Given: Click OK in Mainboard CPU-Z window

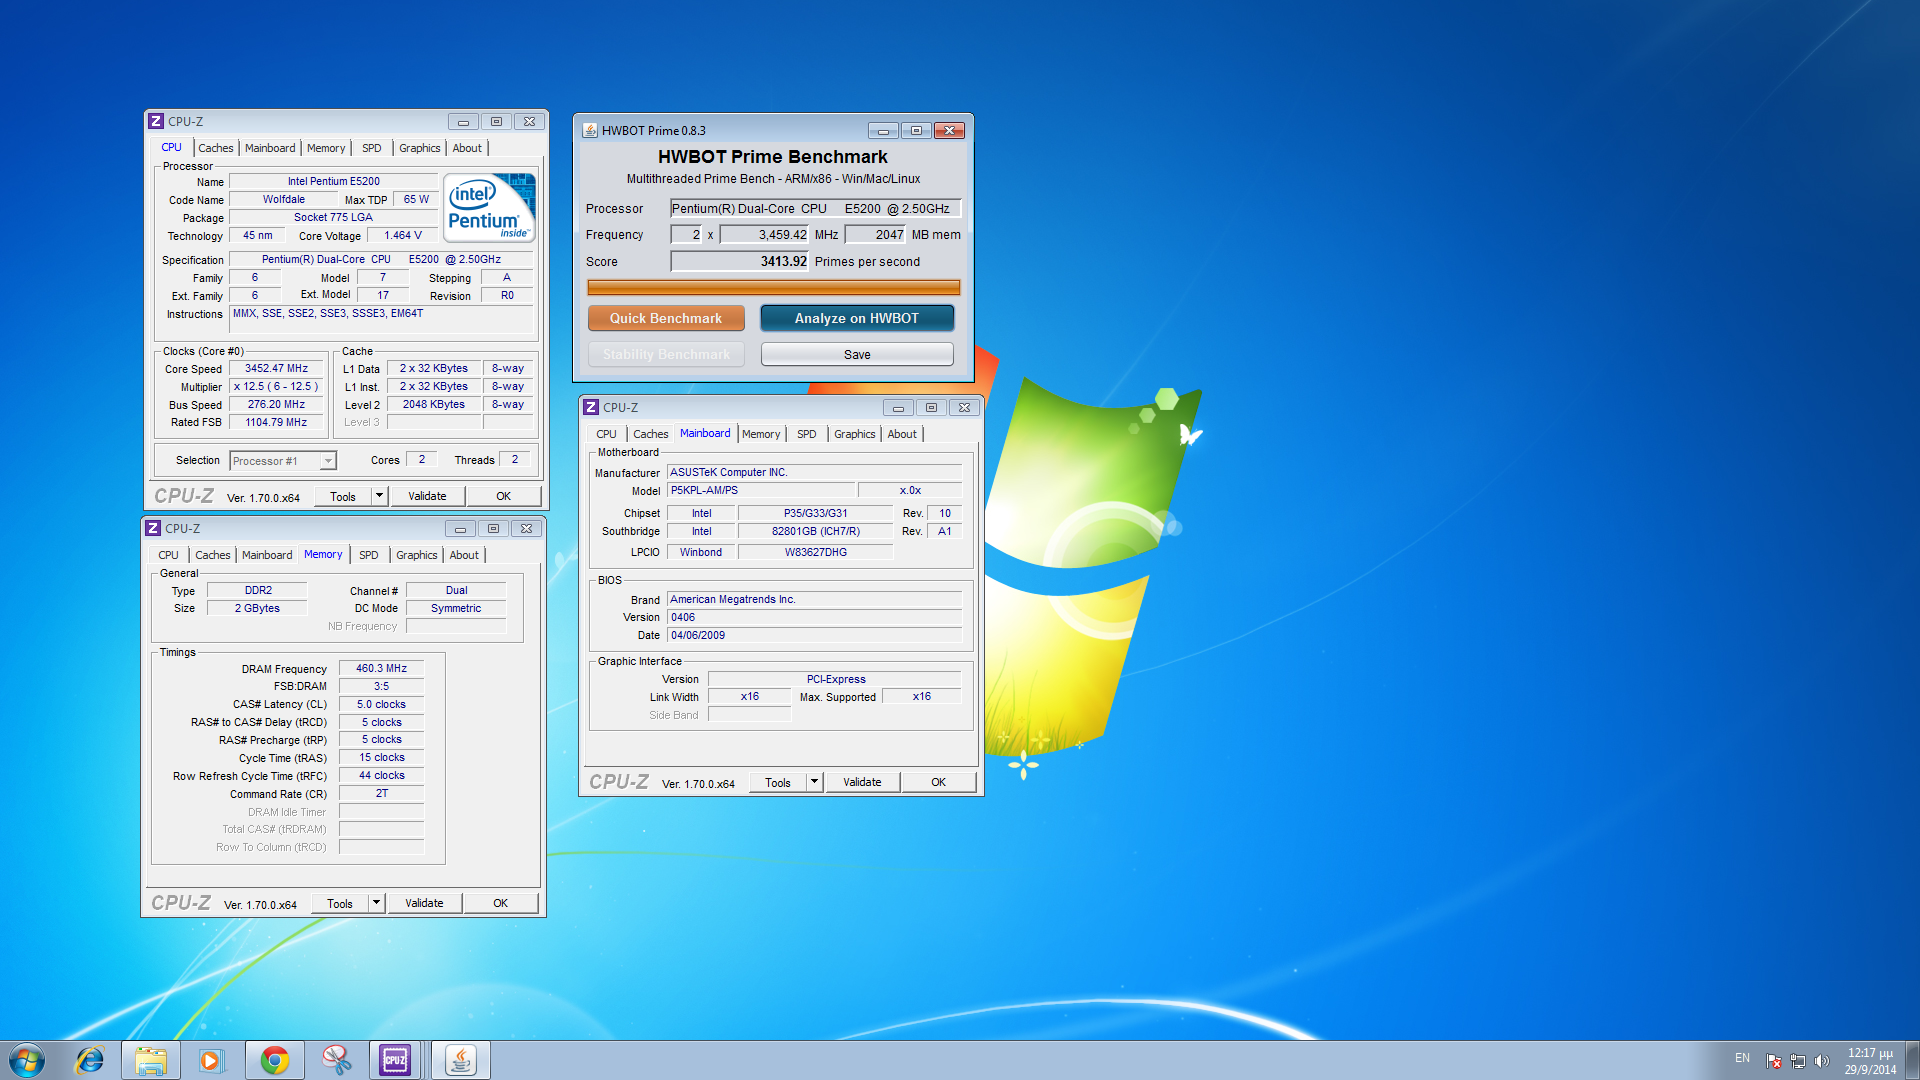Looking at the screenshot, I should tap(938, 782).
